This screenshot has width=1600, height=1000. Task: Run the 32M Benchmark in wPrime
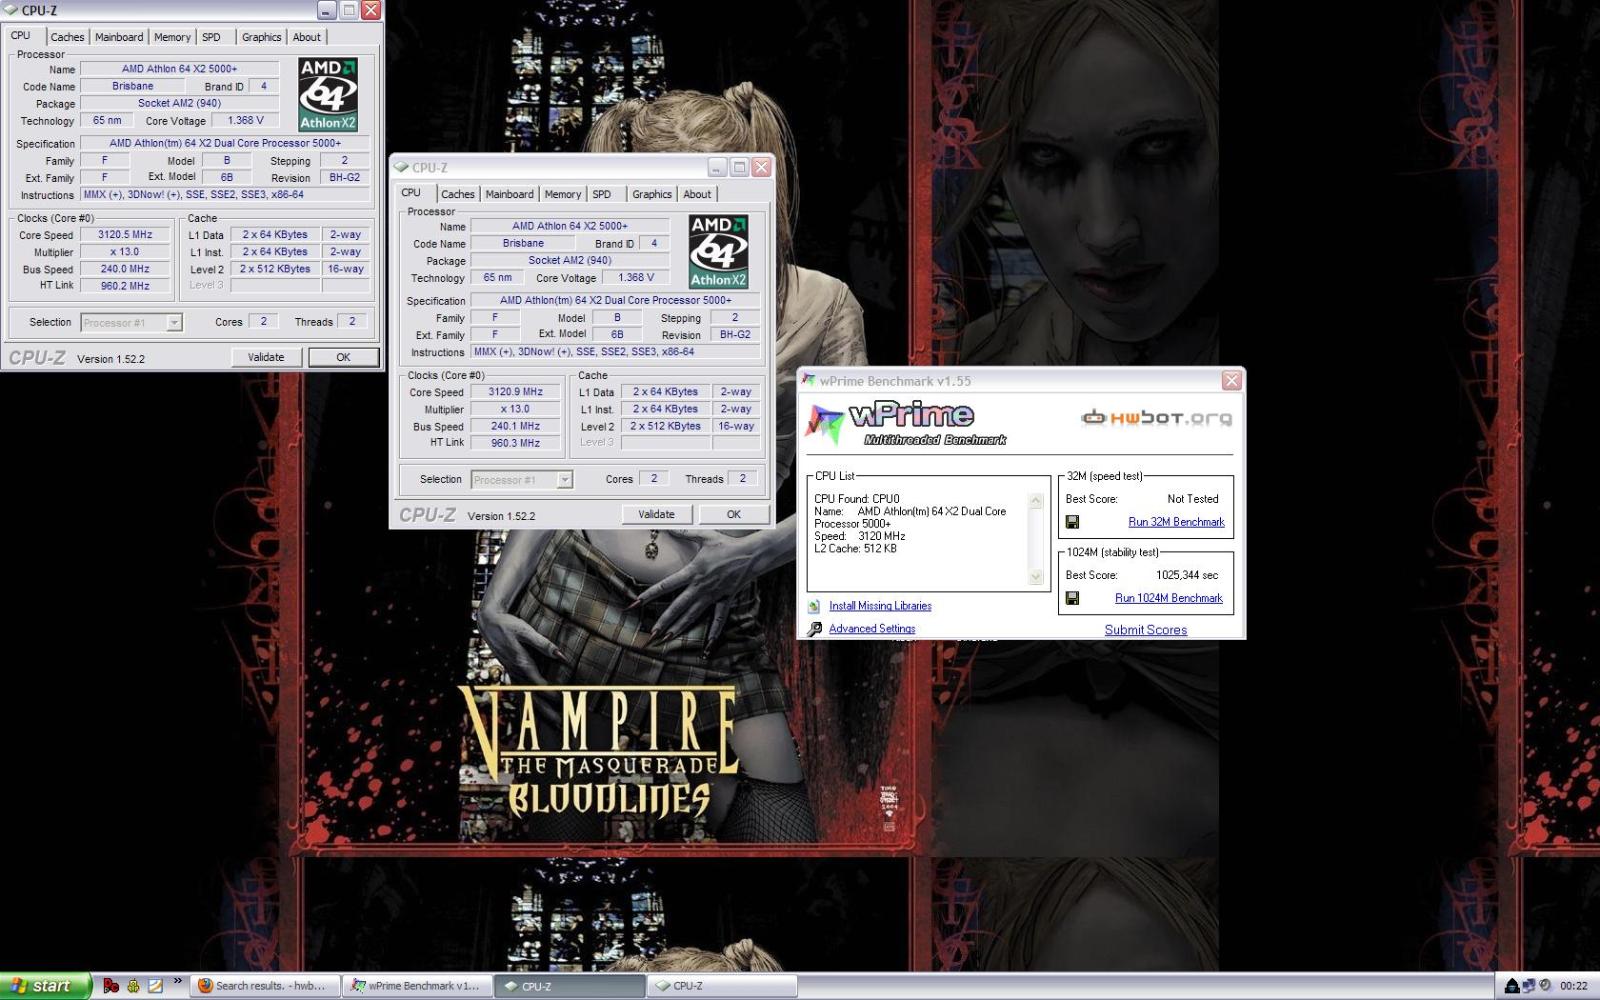1176,522
